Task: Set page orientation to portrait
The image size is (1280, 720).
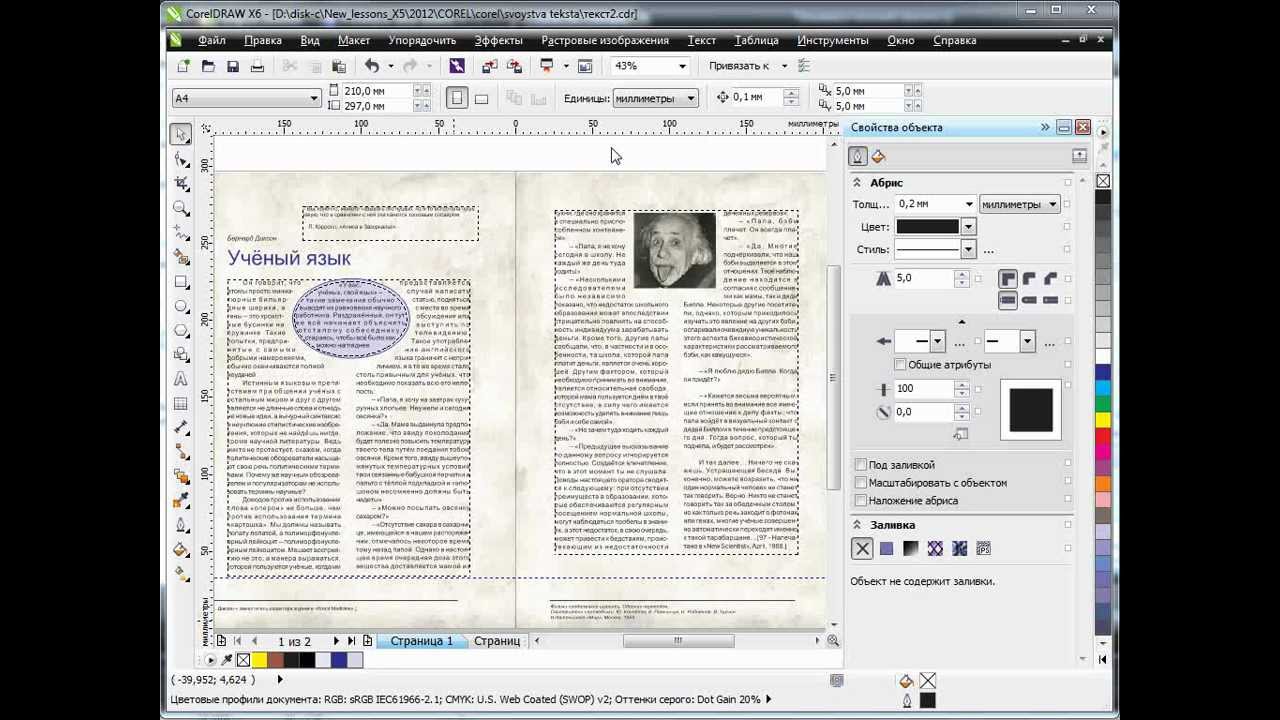Action: point(457,98)
